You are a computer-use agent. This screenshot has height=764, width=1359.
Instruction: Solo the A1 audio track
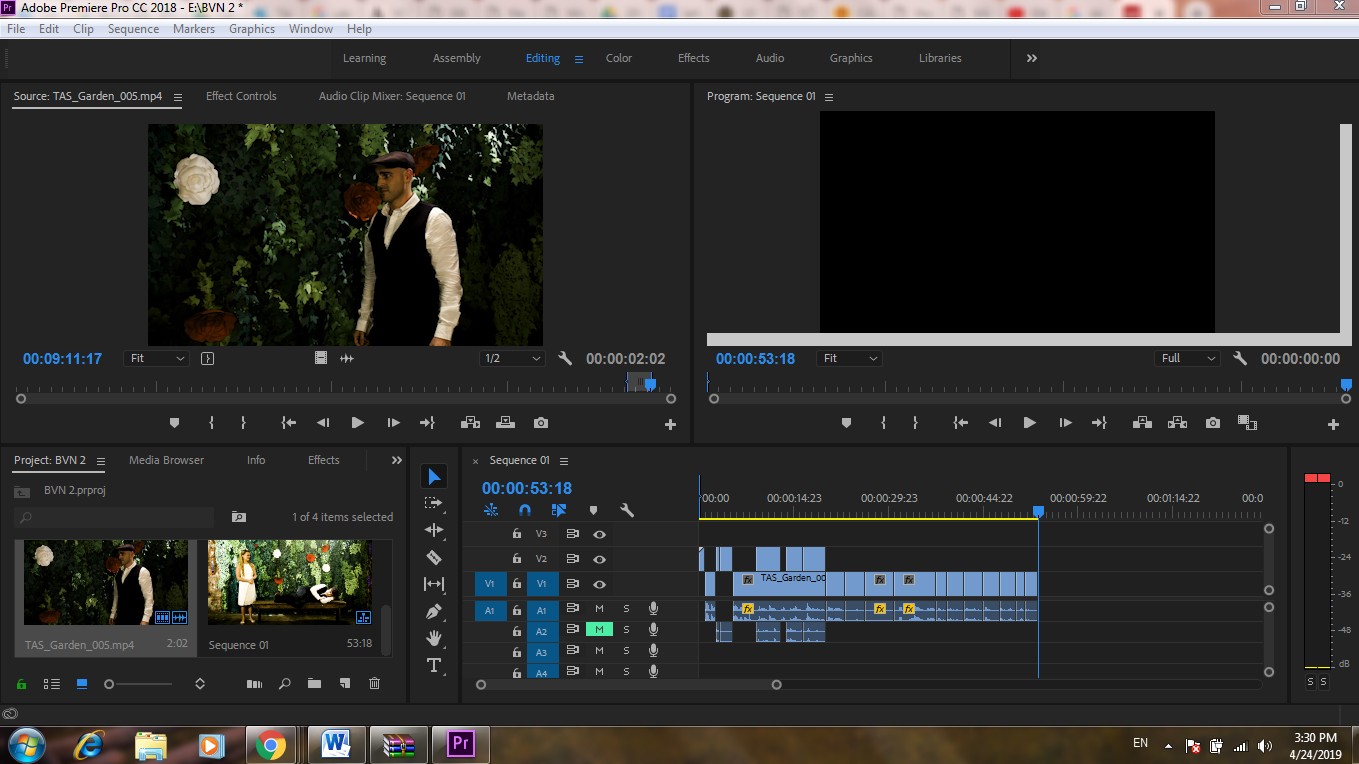[627, 609]
